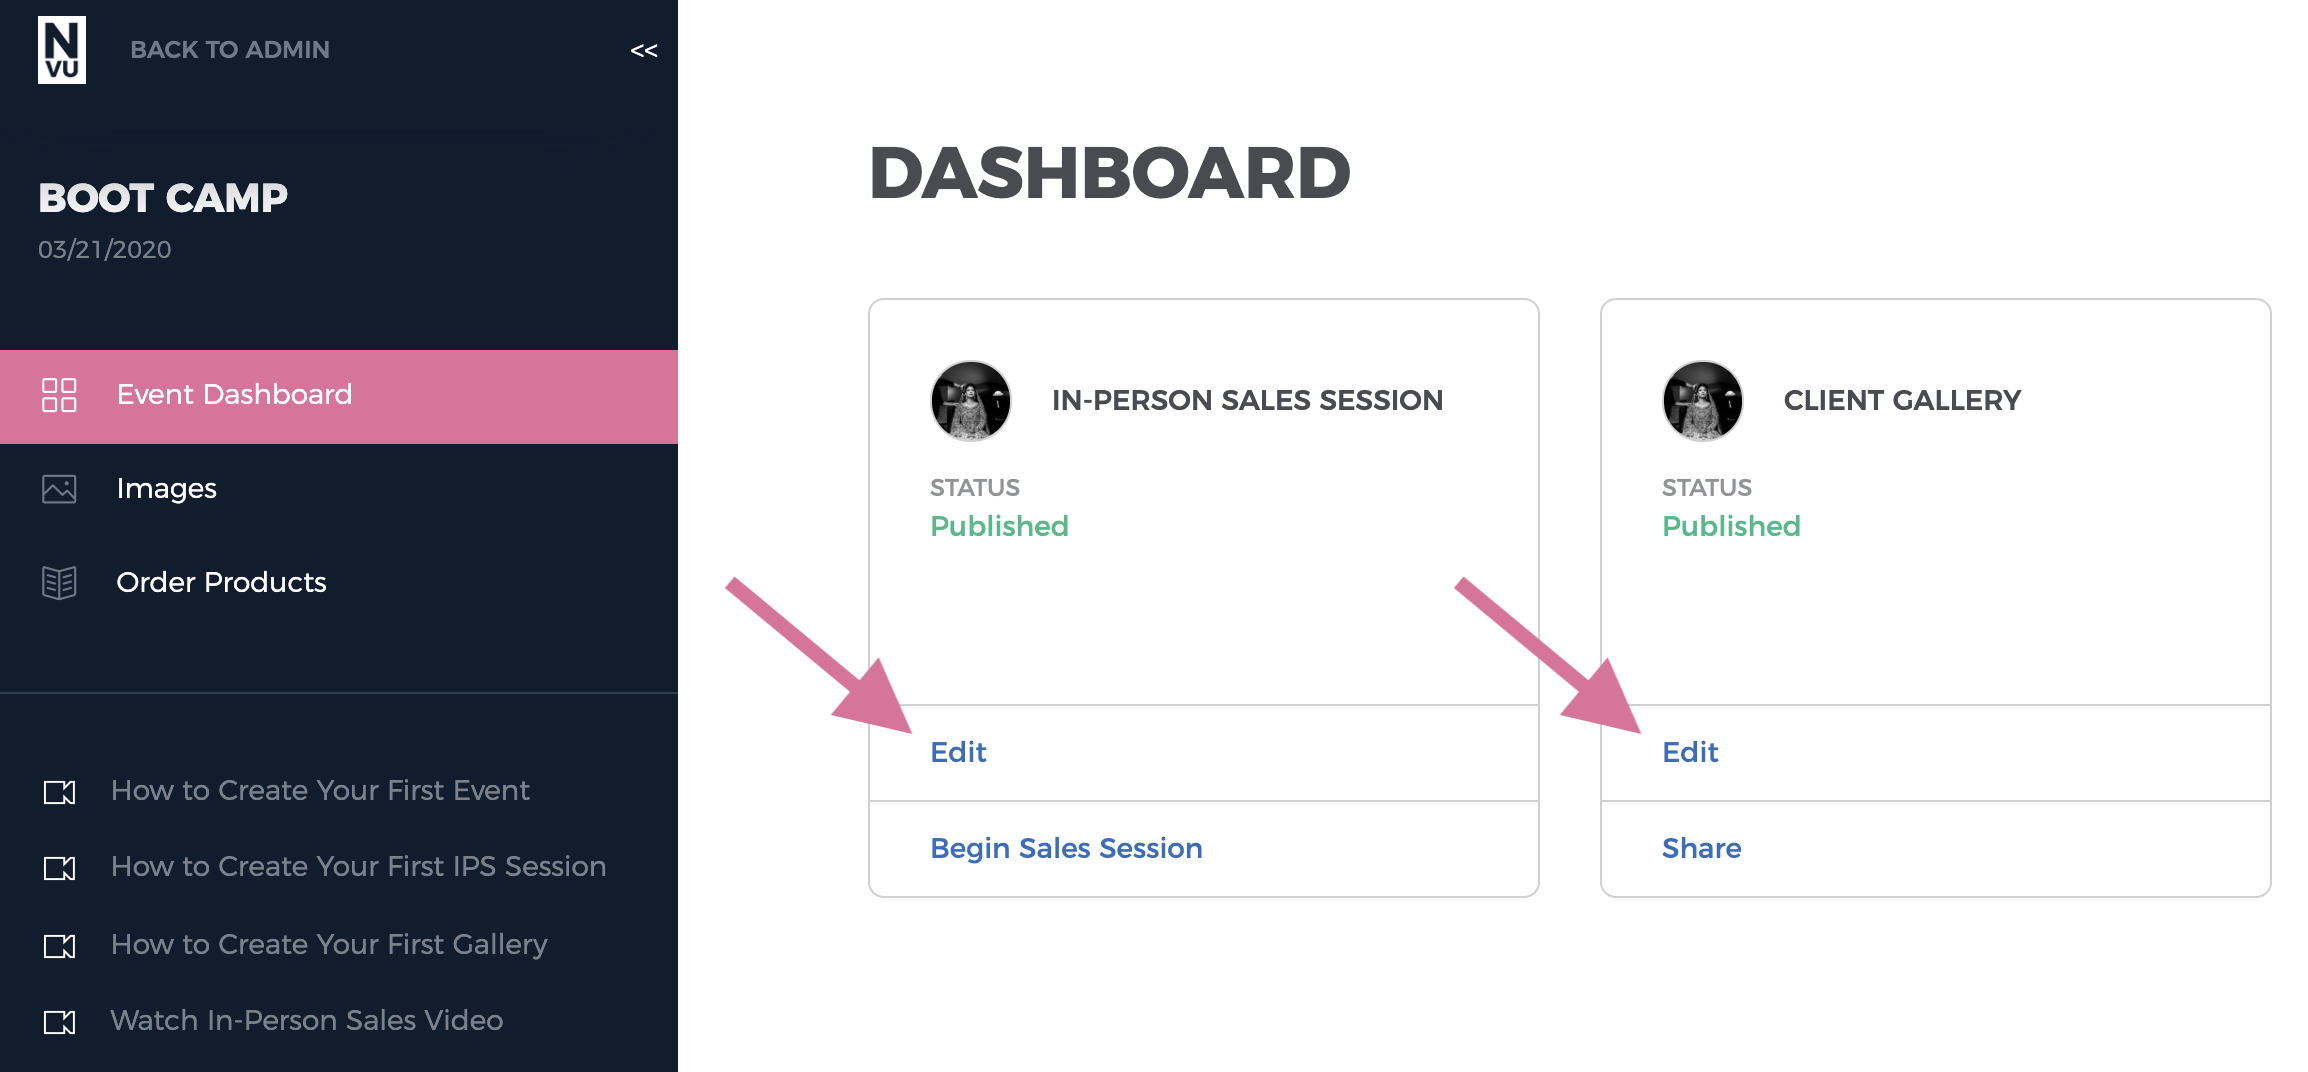Click the N-VU logo icon

[x=62, y=50]
